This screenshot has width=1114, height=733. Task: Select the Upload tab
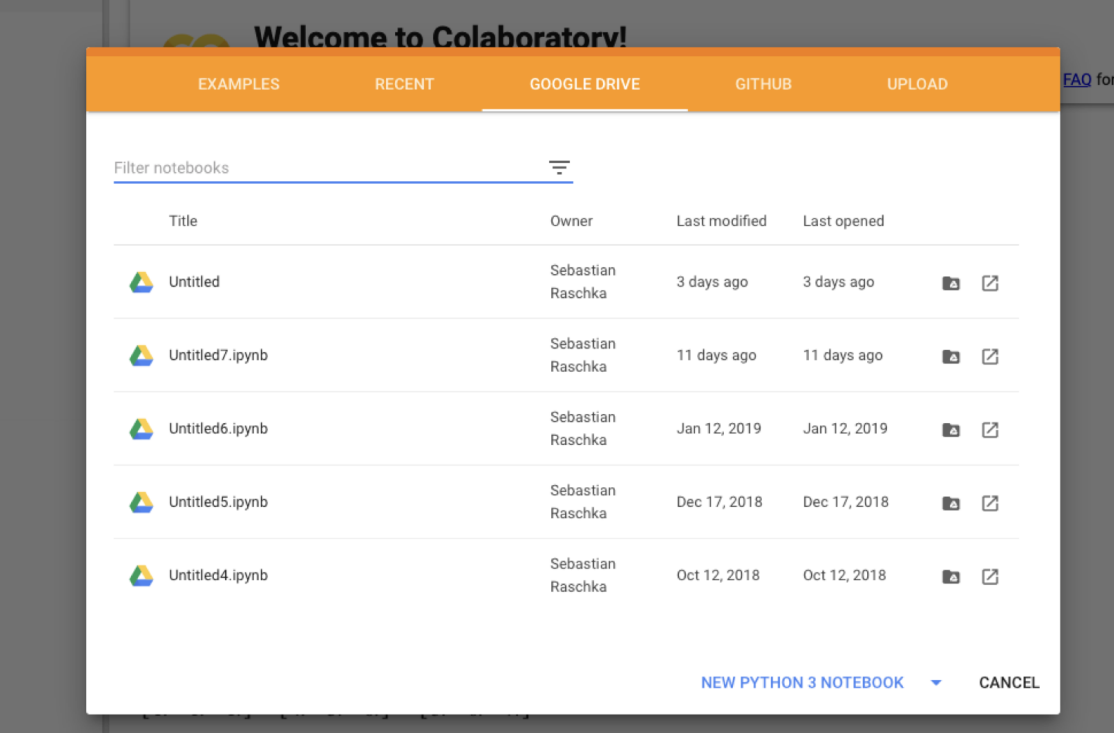(x=917, y=84)
